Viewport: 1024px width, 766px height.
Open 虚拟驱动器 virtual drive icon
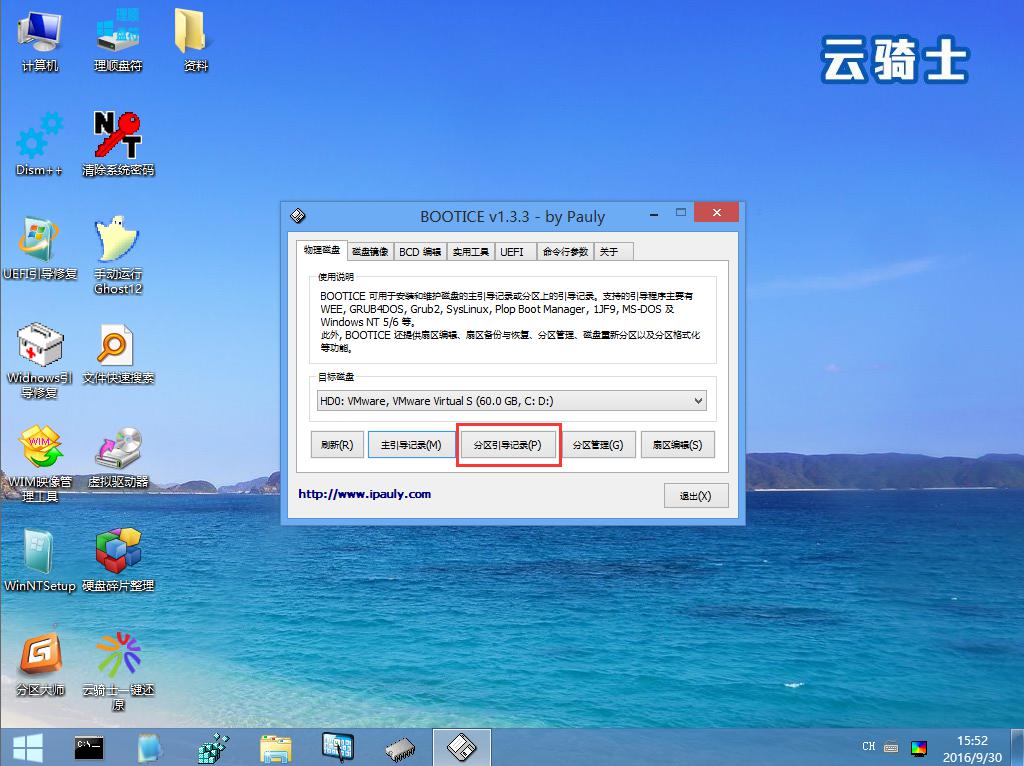pos(118,455)
